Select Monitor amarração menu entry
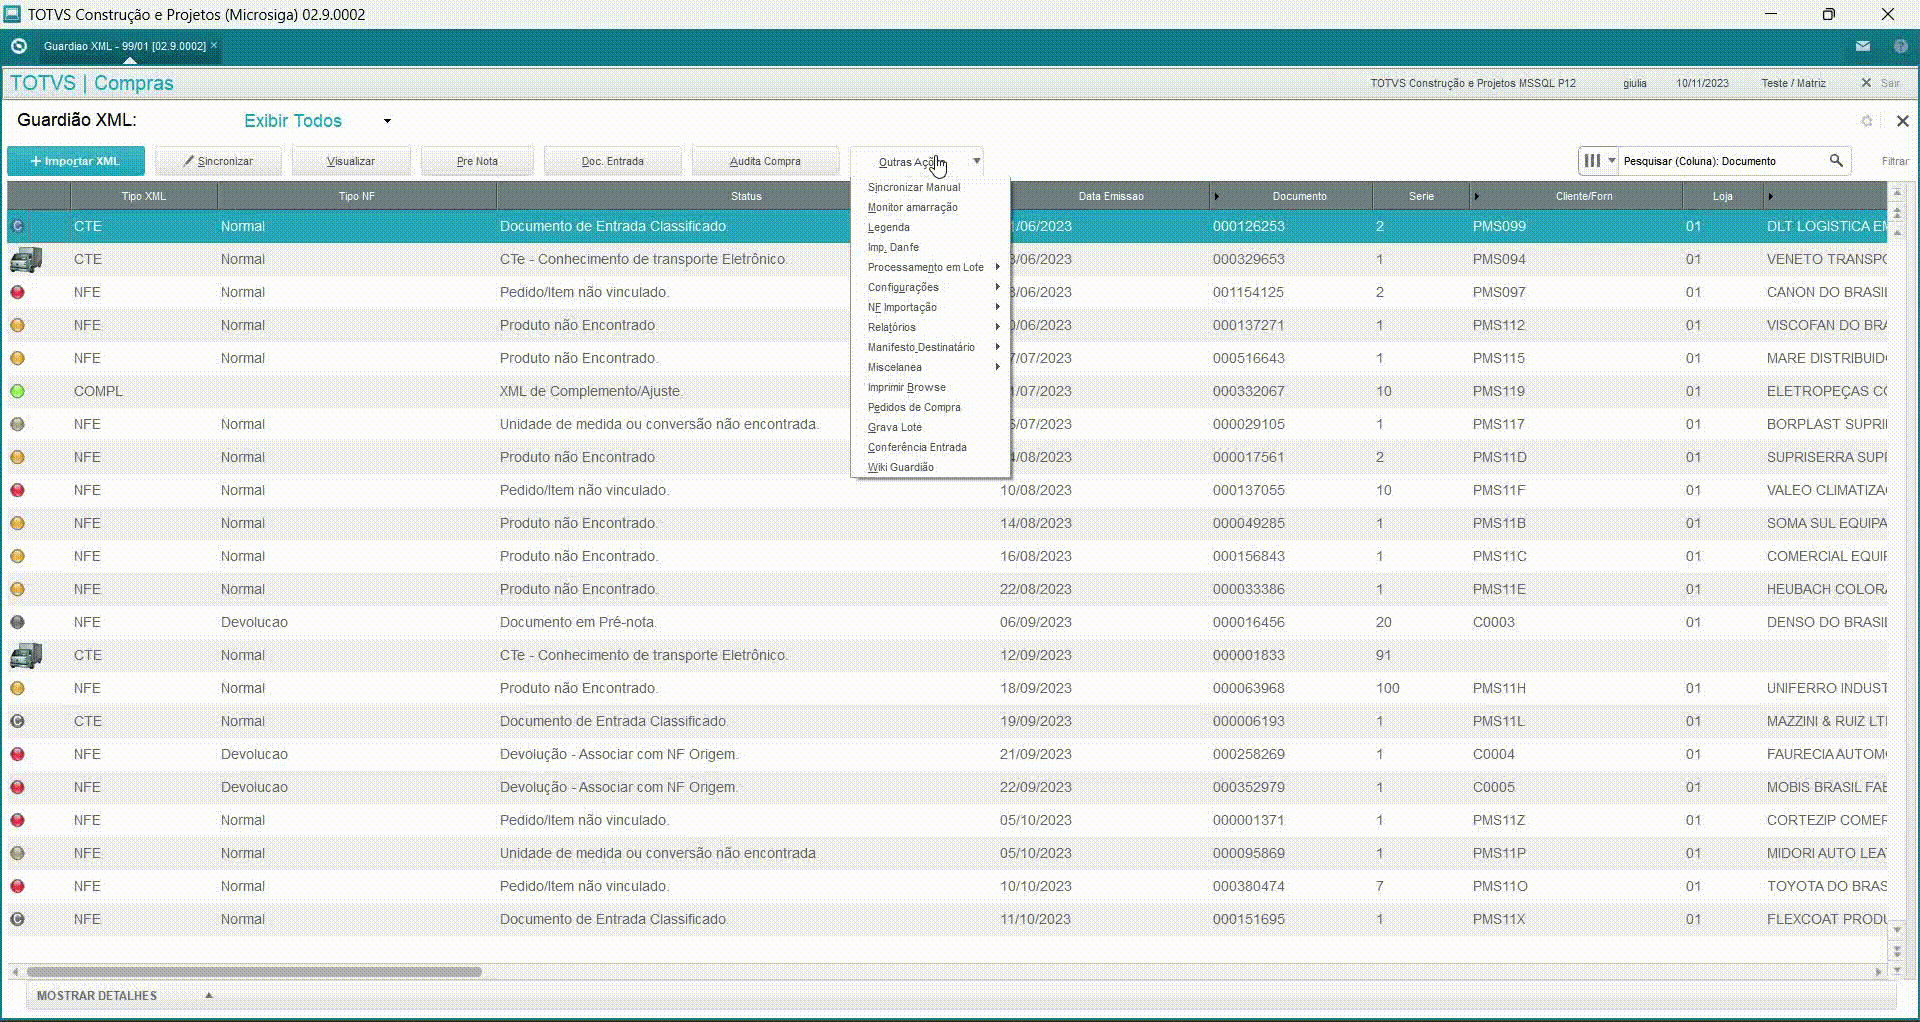 912,208
